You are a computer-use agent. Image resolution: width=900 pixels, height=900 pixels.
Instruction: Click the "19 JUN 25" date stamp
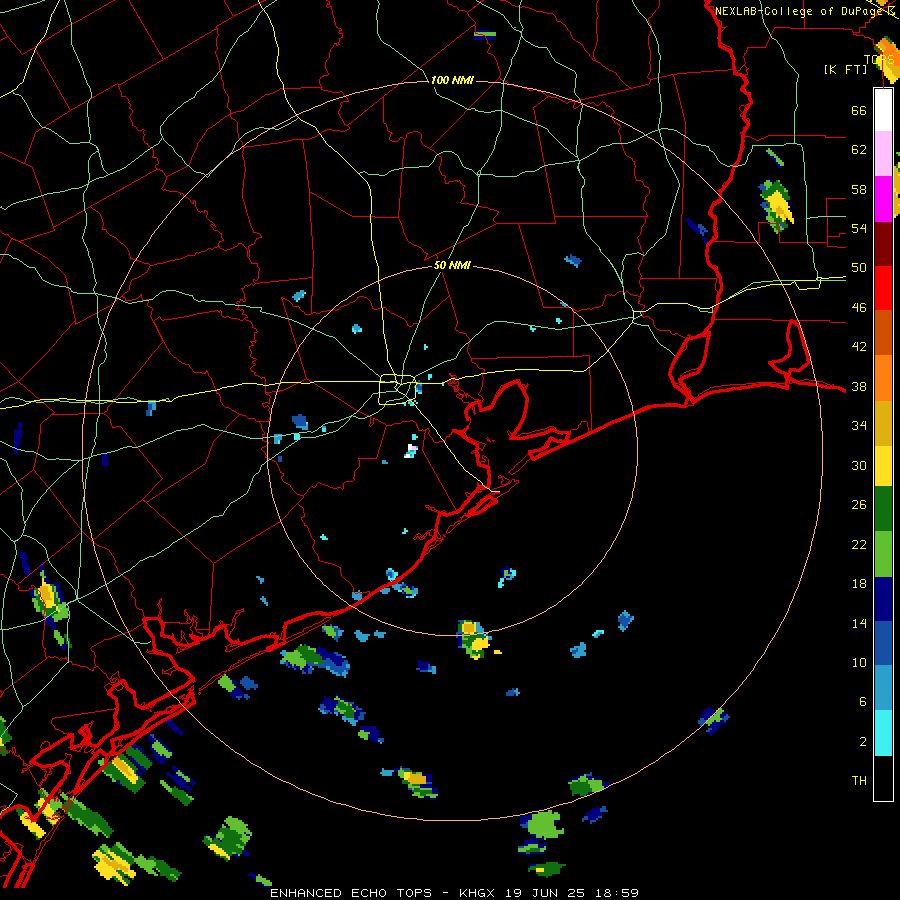(546, 893)
